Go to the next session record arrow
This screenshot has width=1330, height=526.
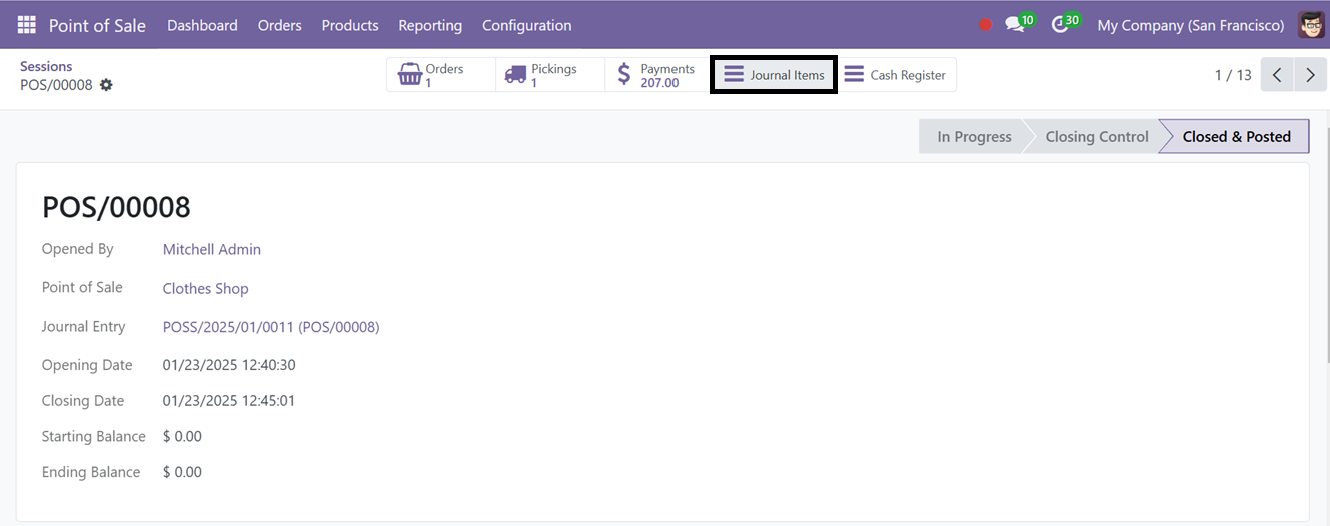1310,75
